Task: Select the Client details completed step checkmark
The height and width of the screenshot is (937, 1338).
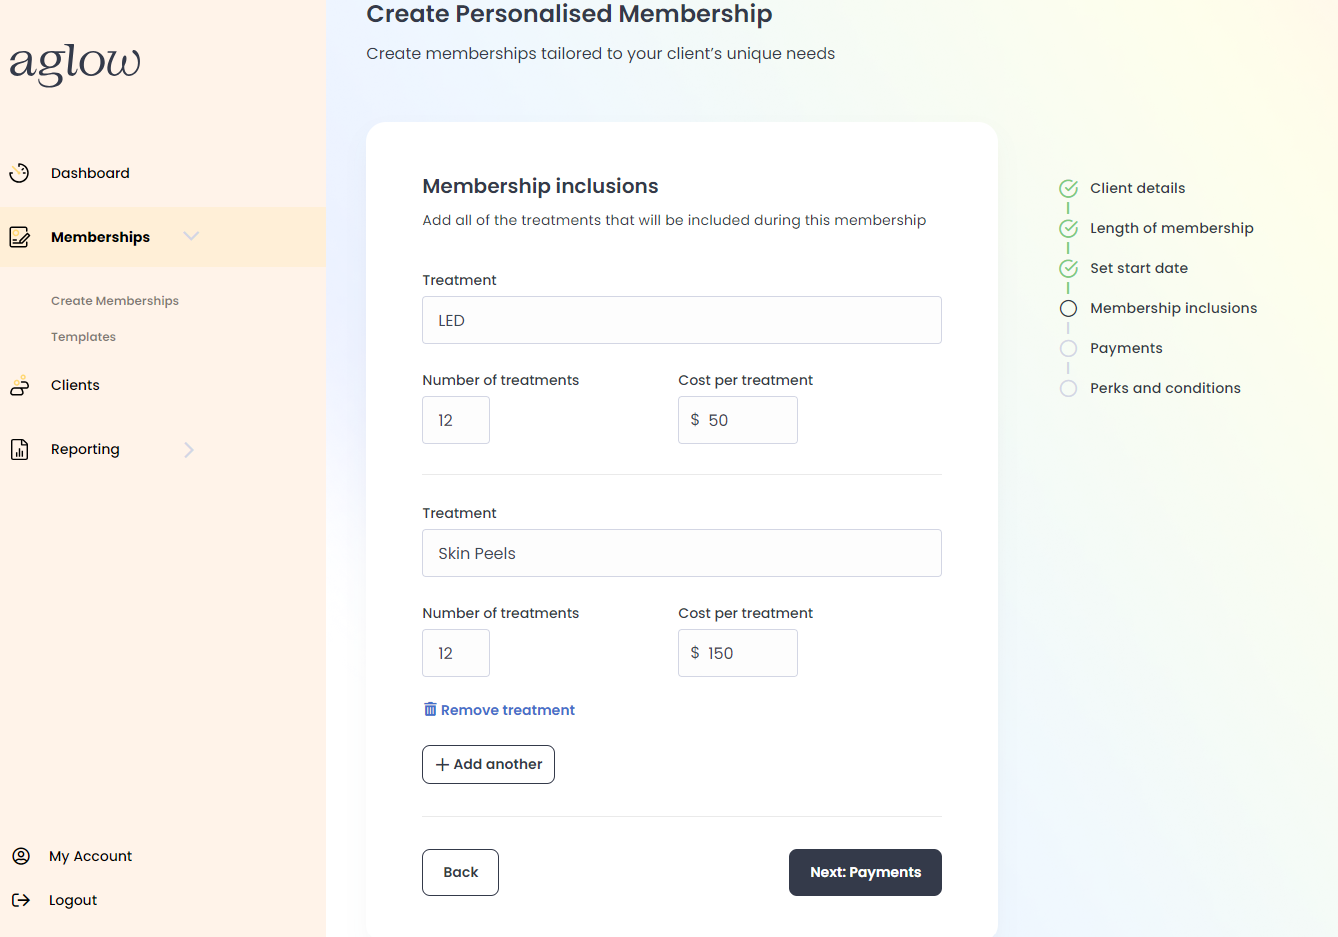Action: coord(1068,188)
